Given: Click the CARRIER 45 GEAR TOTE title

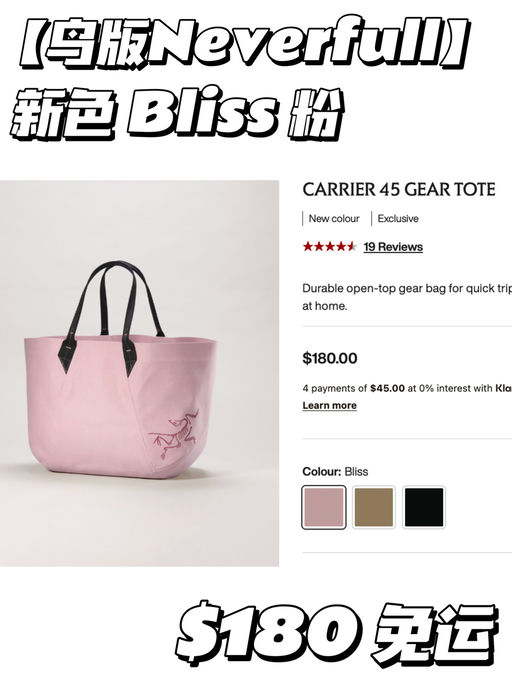Looking at the screenshot, I should [399, 189].
